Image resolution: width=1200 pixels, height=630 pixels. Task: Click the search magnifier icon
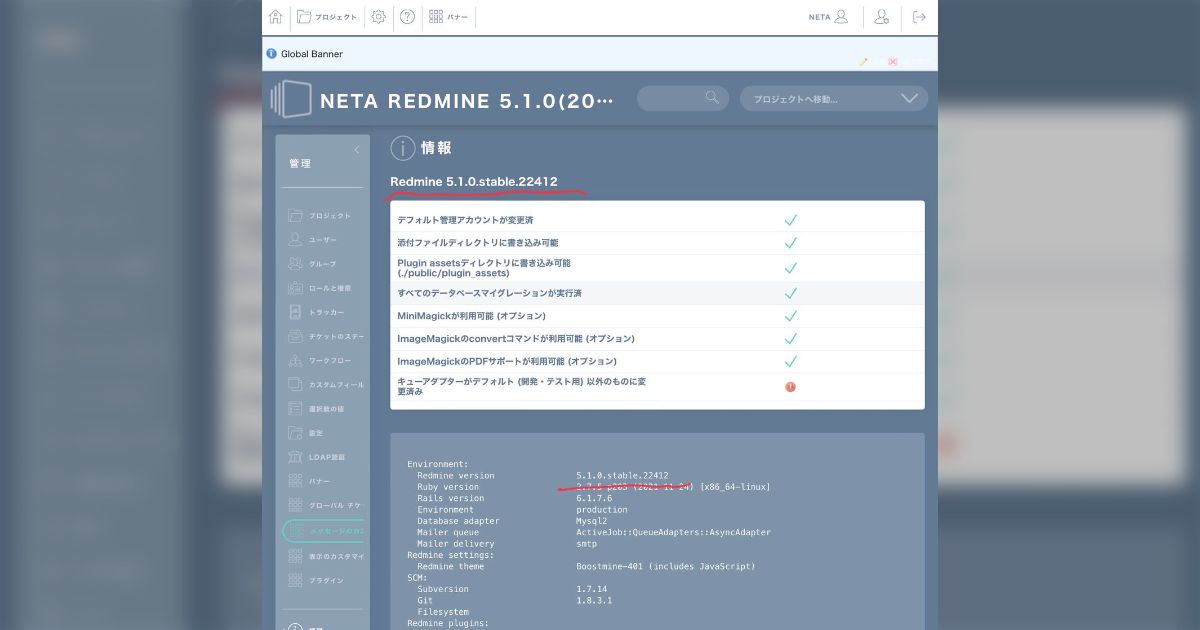pos(711,98)
